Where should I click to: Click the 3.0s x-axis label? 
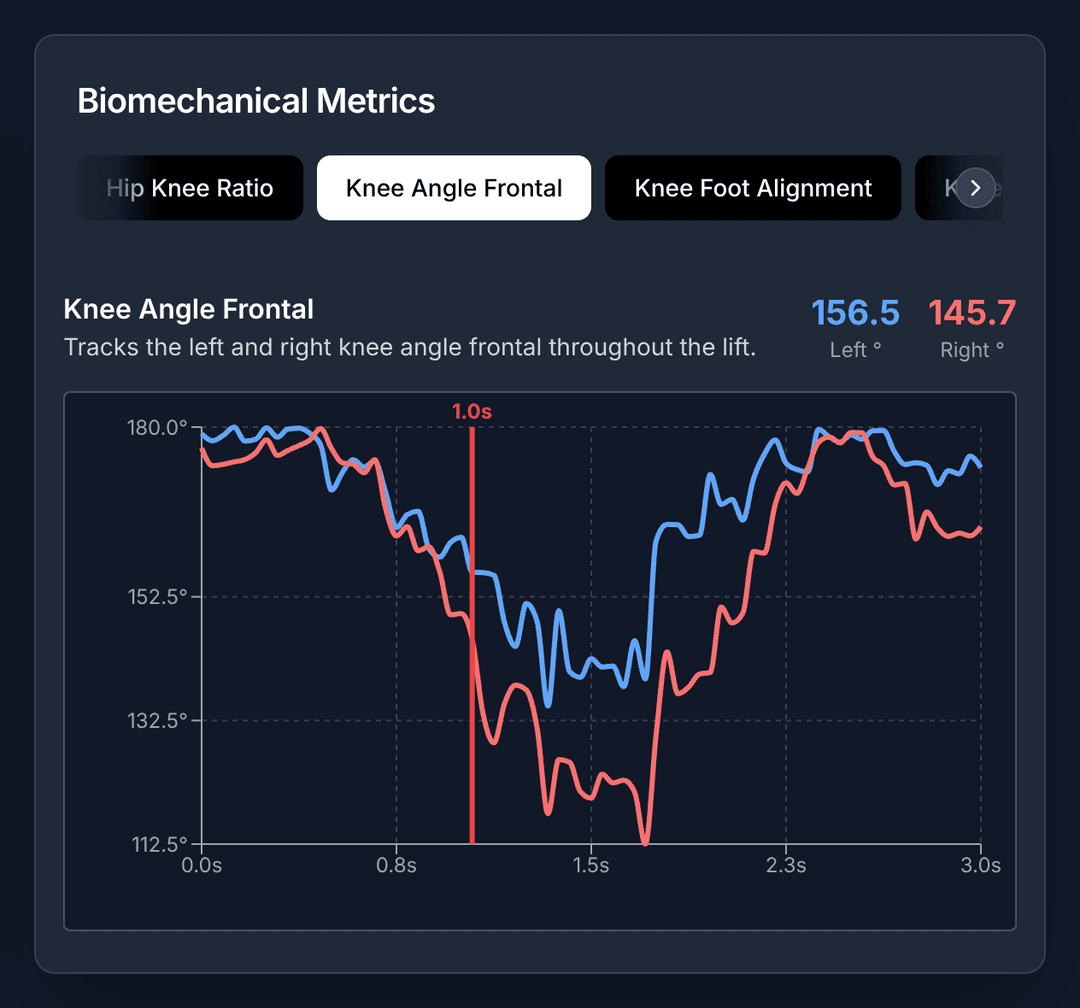point(981,866)
